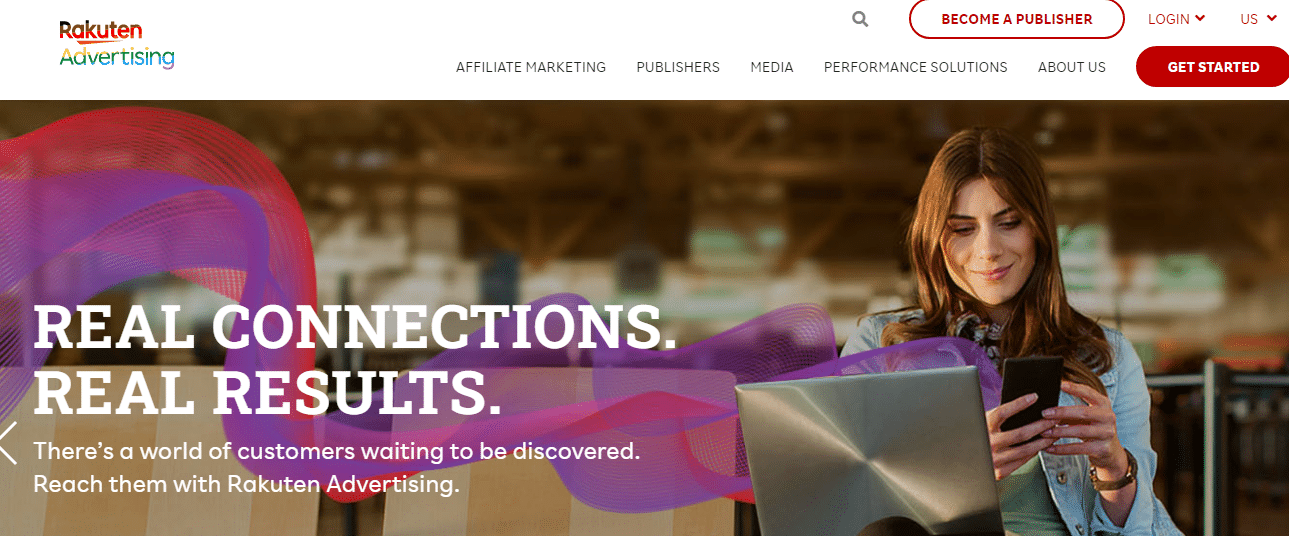Open the LOGIN menu label
The image size is (1289, 536).
tap(1169, 19)
